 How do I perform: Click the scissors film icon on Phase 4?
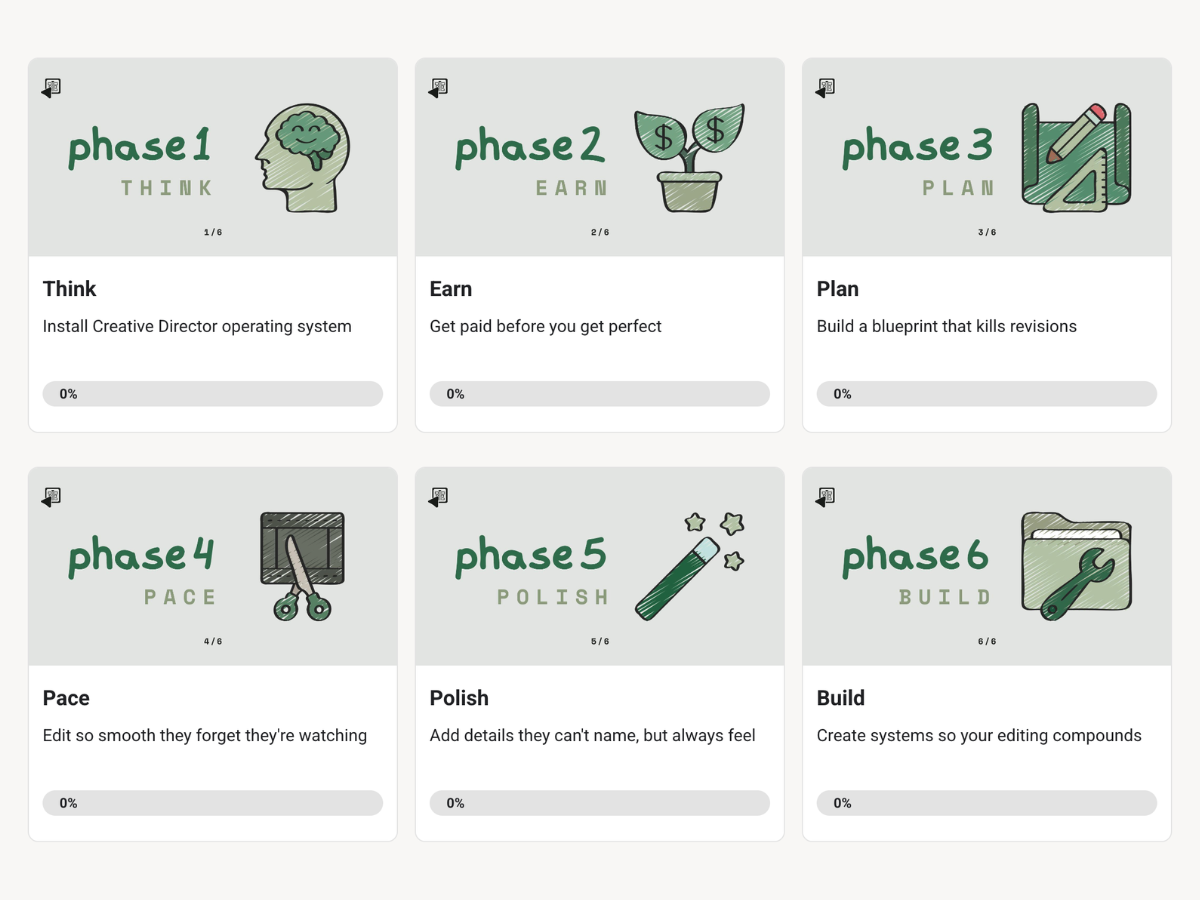(302, 566)
